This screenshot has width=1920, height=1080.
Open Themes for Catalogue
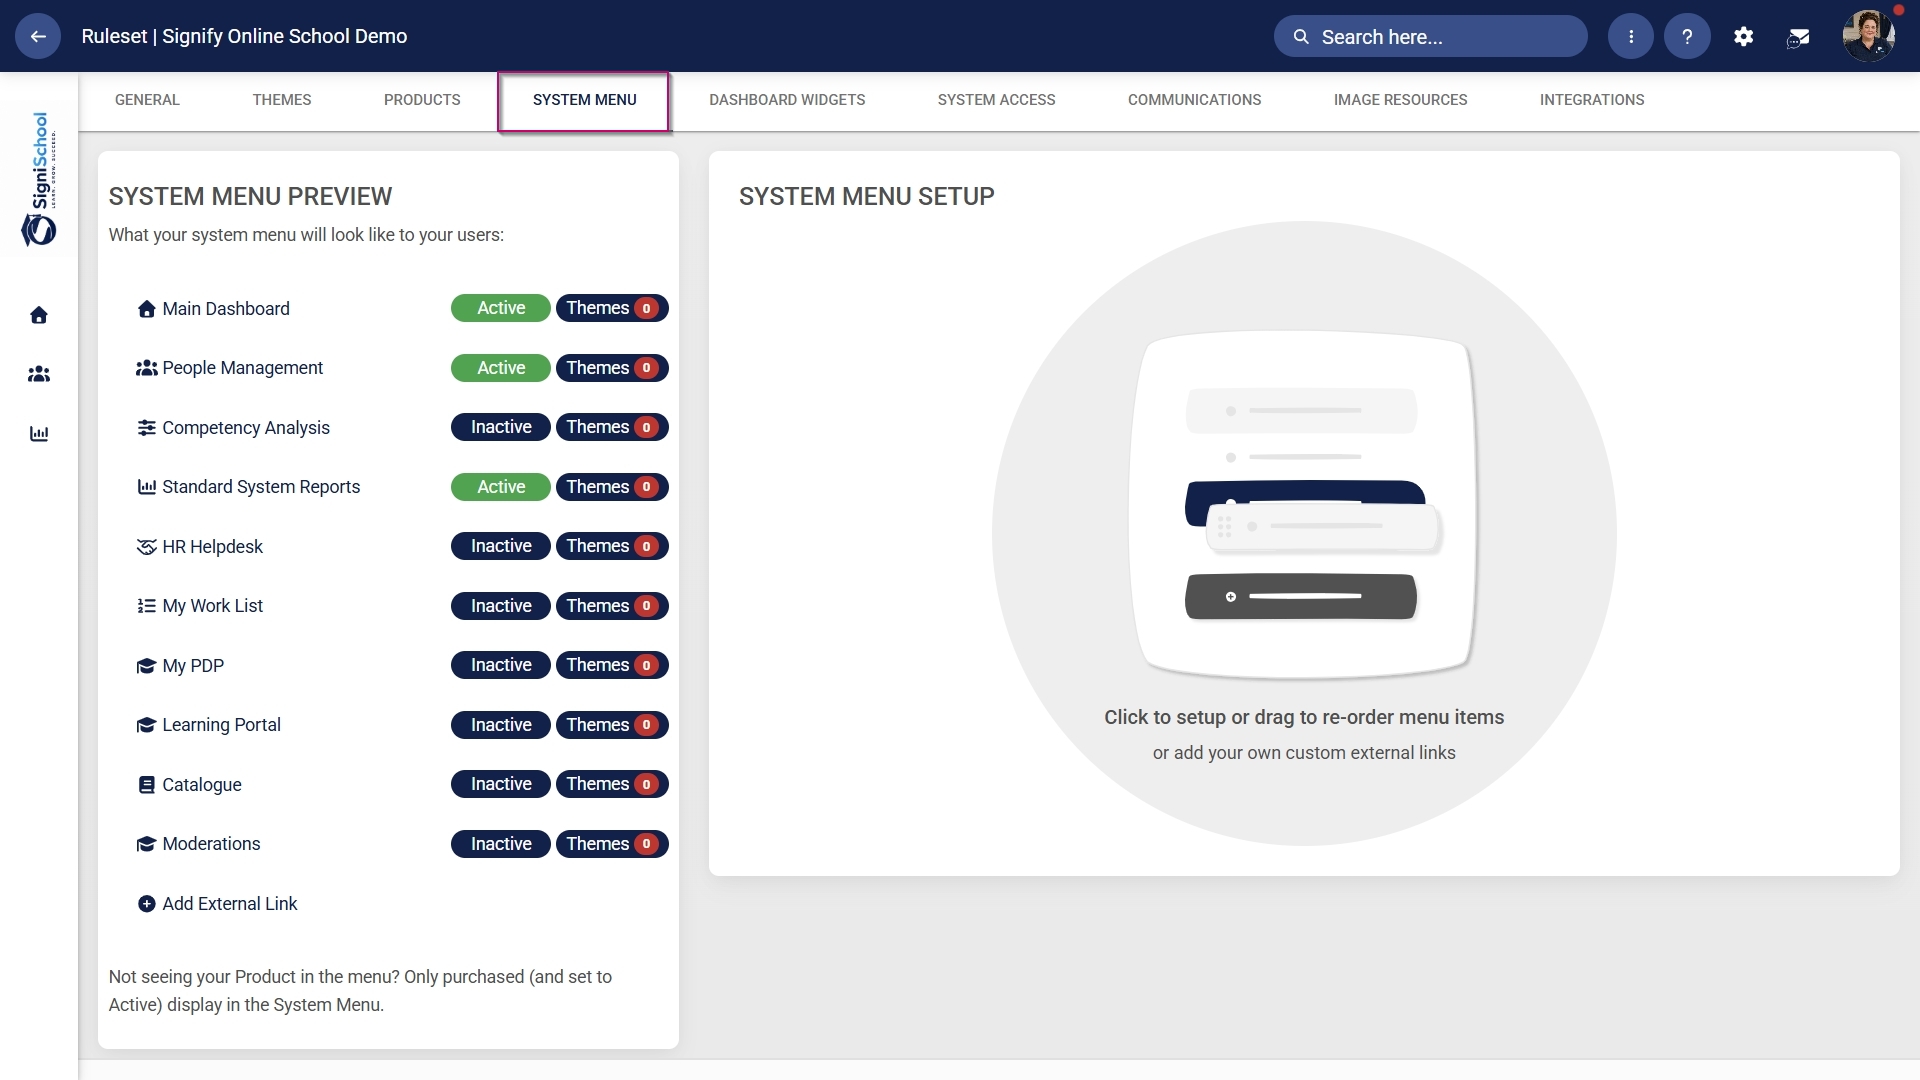click(x=612, y=784)
